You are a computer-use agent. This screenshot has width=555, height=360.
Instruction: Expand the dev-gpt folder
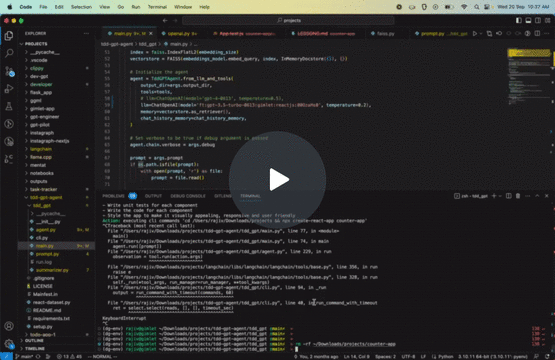(56, 76)
